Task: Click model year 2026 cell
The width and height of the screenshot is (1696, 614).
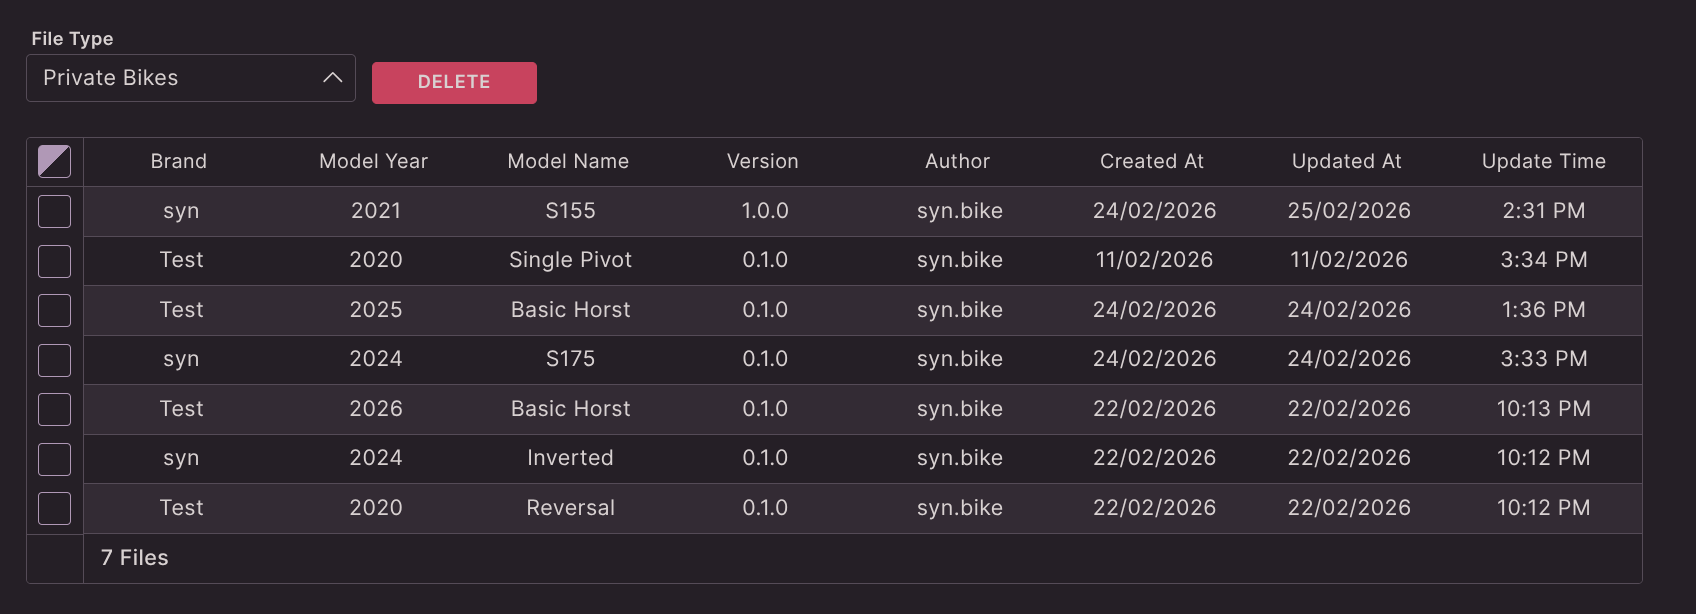Action: 376,409
